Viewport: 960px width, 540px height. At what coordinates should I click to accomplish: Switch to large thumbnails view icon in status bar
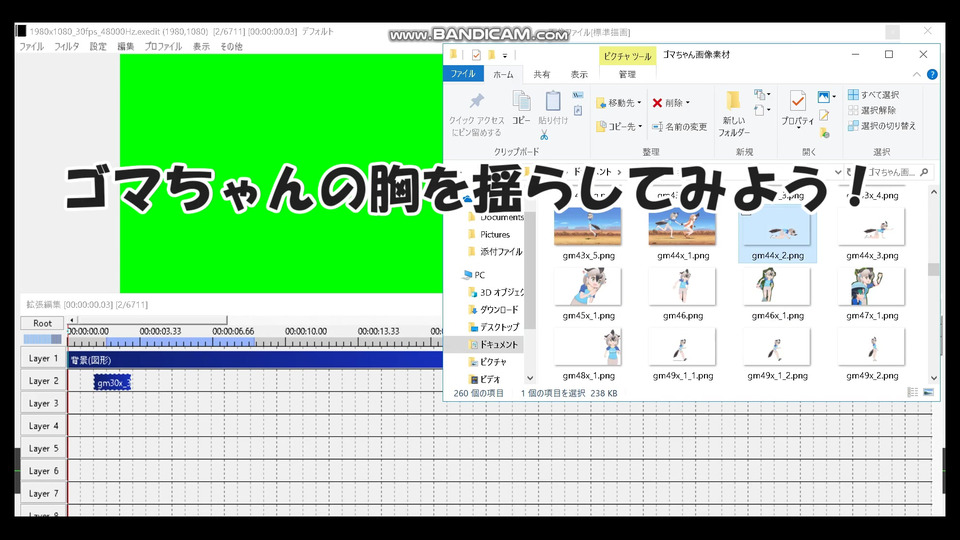[928, 392]
